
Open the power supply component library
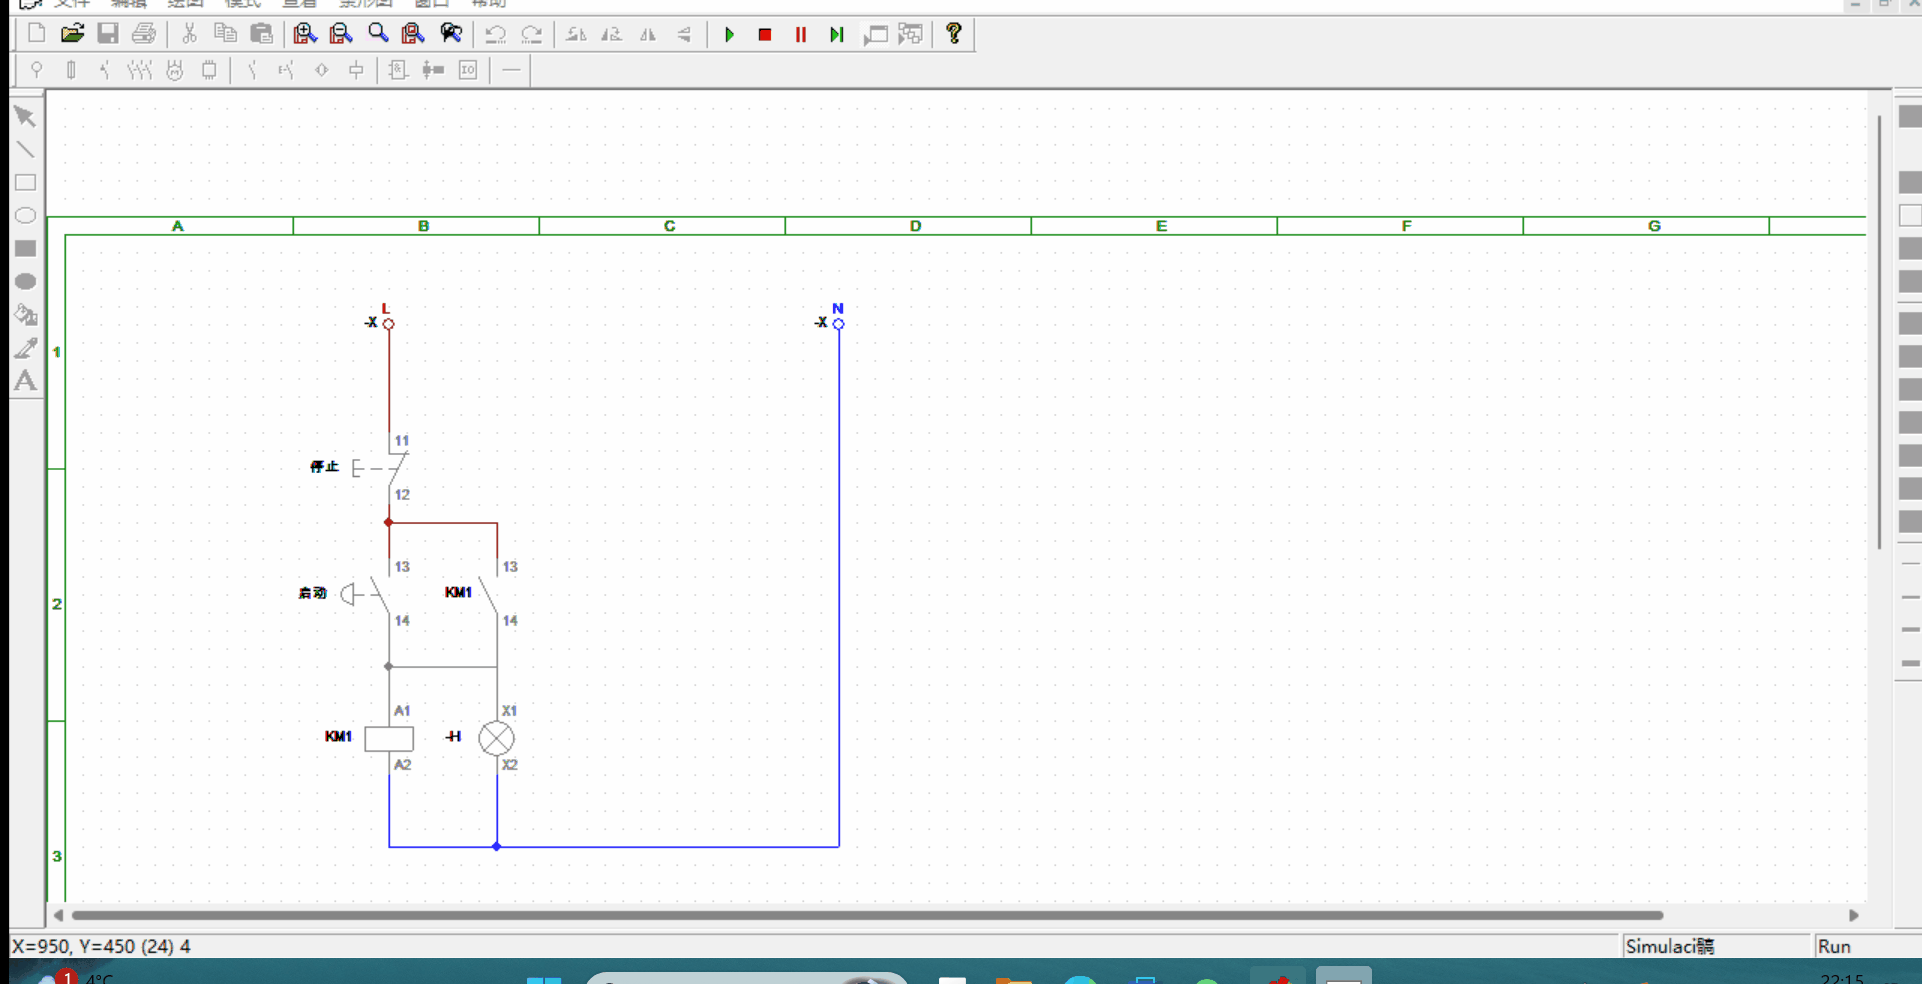pos(36,70)
